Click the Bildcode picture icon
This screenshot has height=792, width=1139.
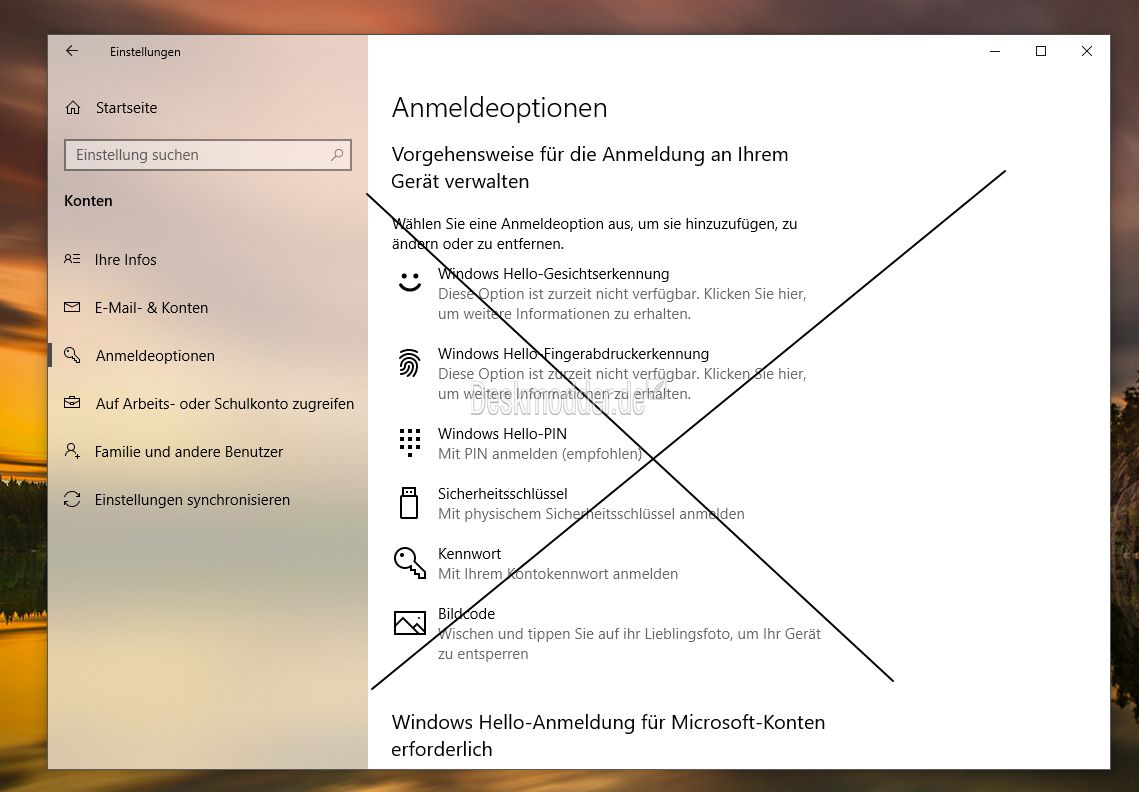point(410,623)
